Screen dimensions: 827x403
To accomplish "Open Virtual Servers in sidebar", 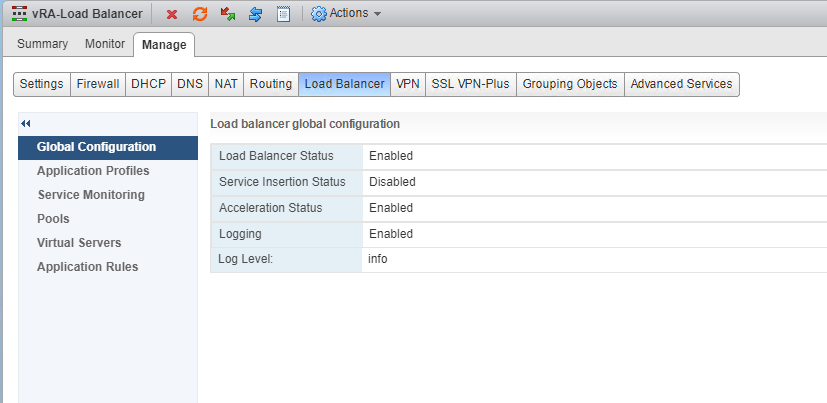I will click(79, 243).
